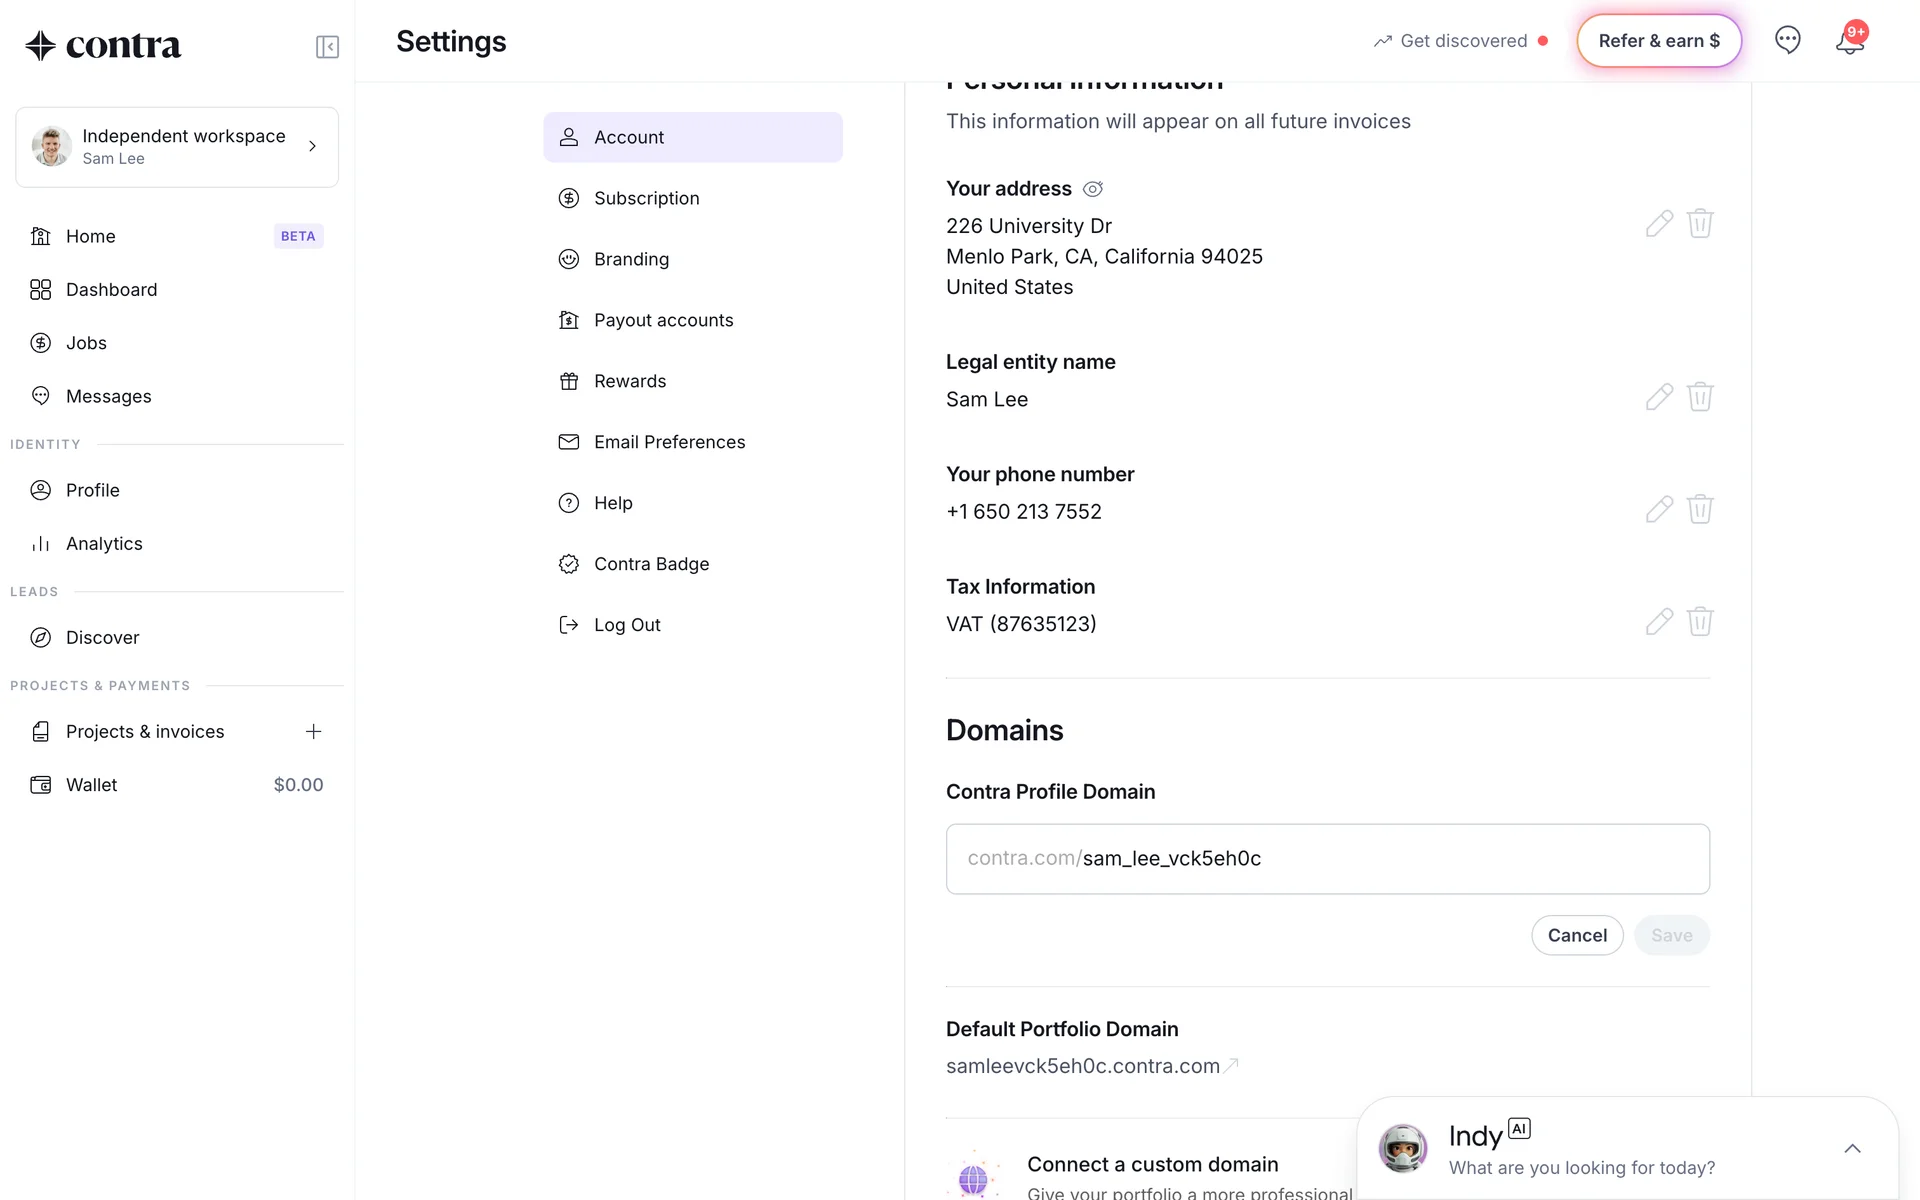Viewport: 1920px width, 1200px height.
Task: Edit your address with pencil icon
Action: 1658,224
